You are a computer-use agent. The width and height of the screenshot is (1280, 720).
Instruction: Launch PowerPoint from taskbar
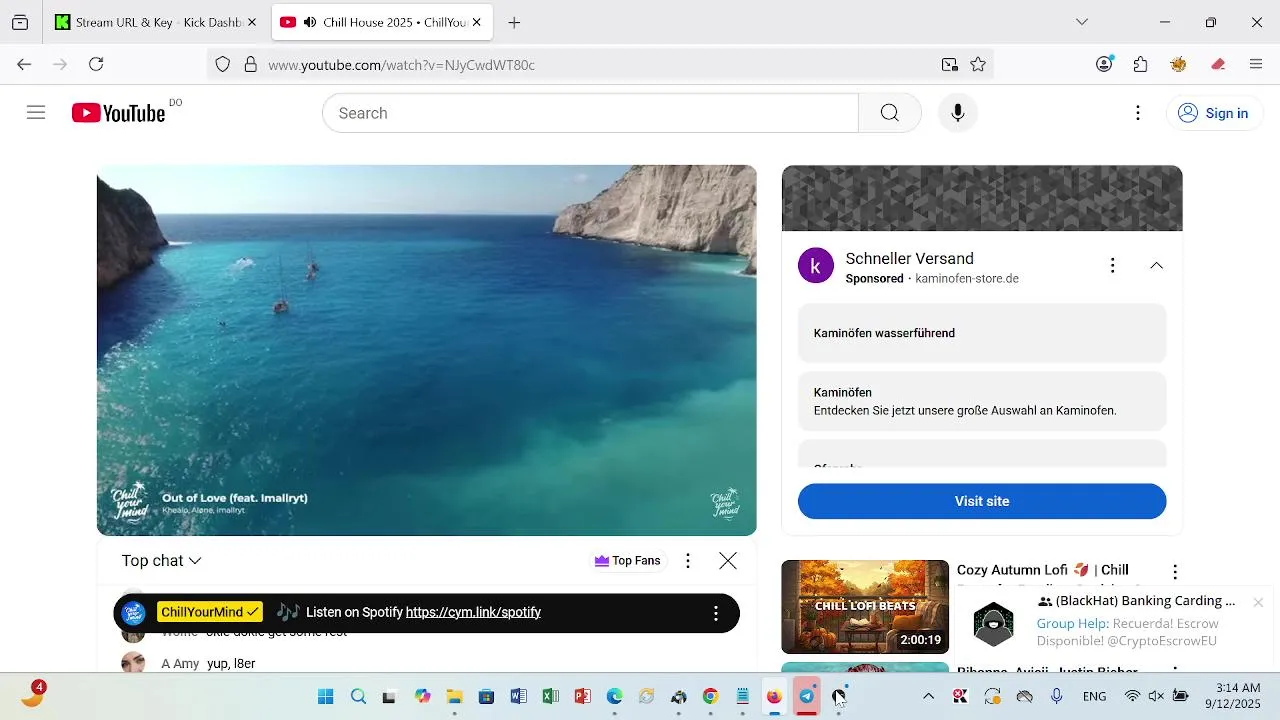582,696
